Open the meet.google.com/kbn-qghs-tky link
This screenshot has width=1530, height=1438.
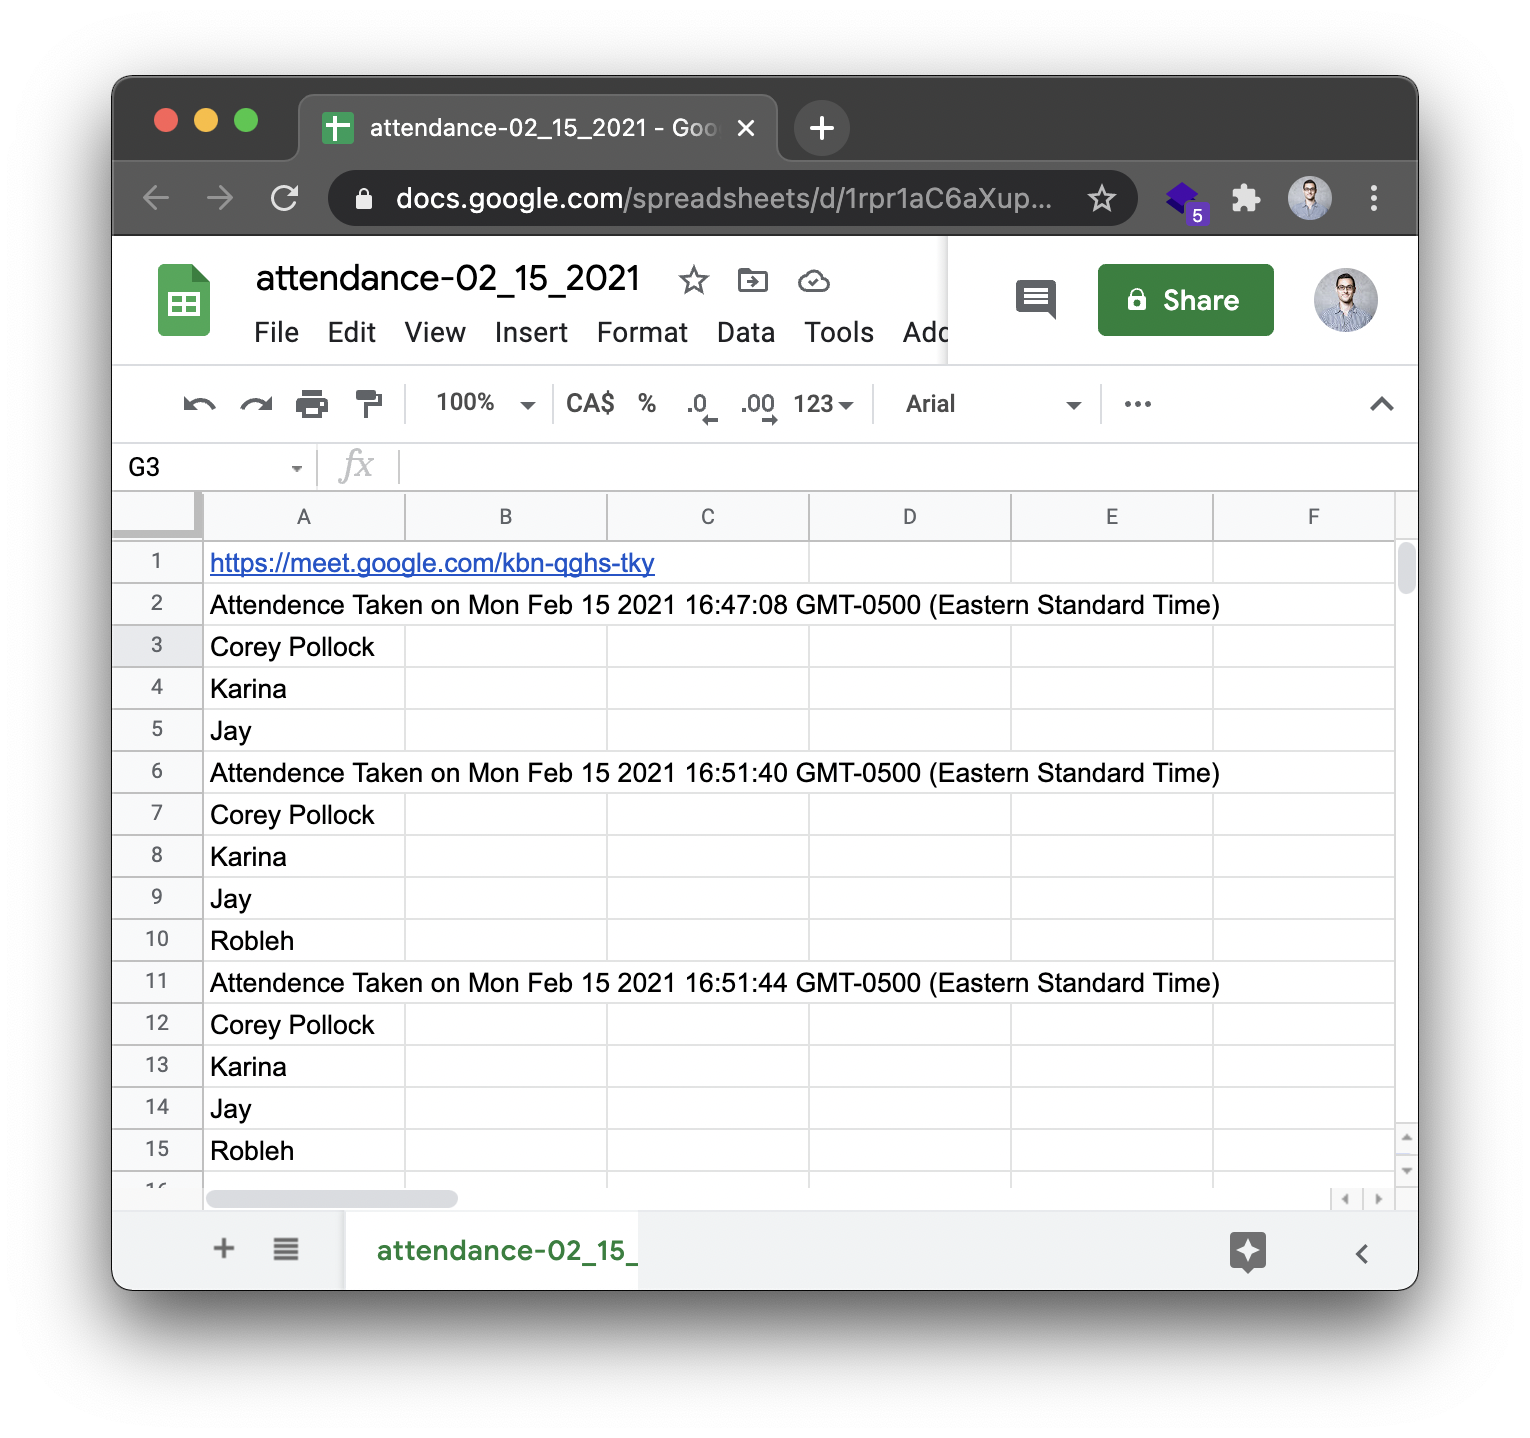pyautogui.click(x=432, y=563)
